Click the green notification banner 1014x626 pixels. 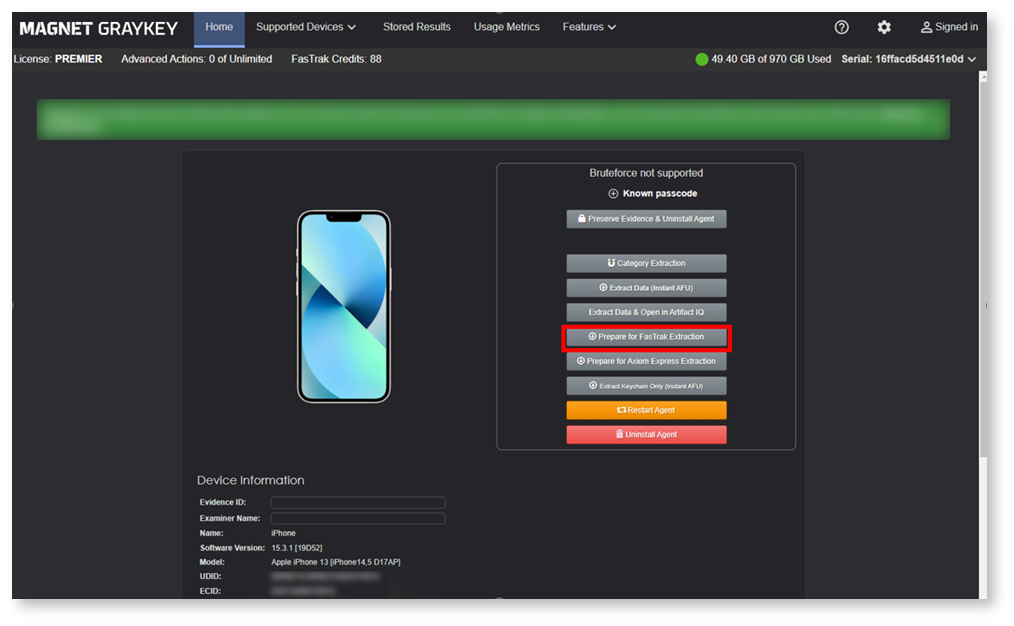click(493, 119)
